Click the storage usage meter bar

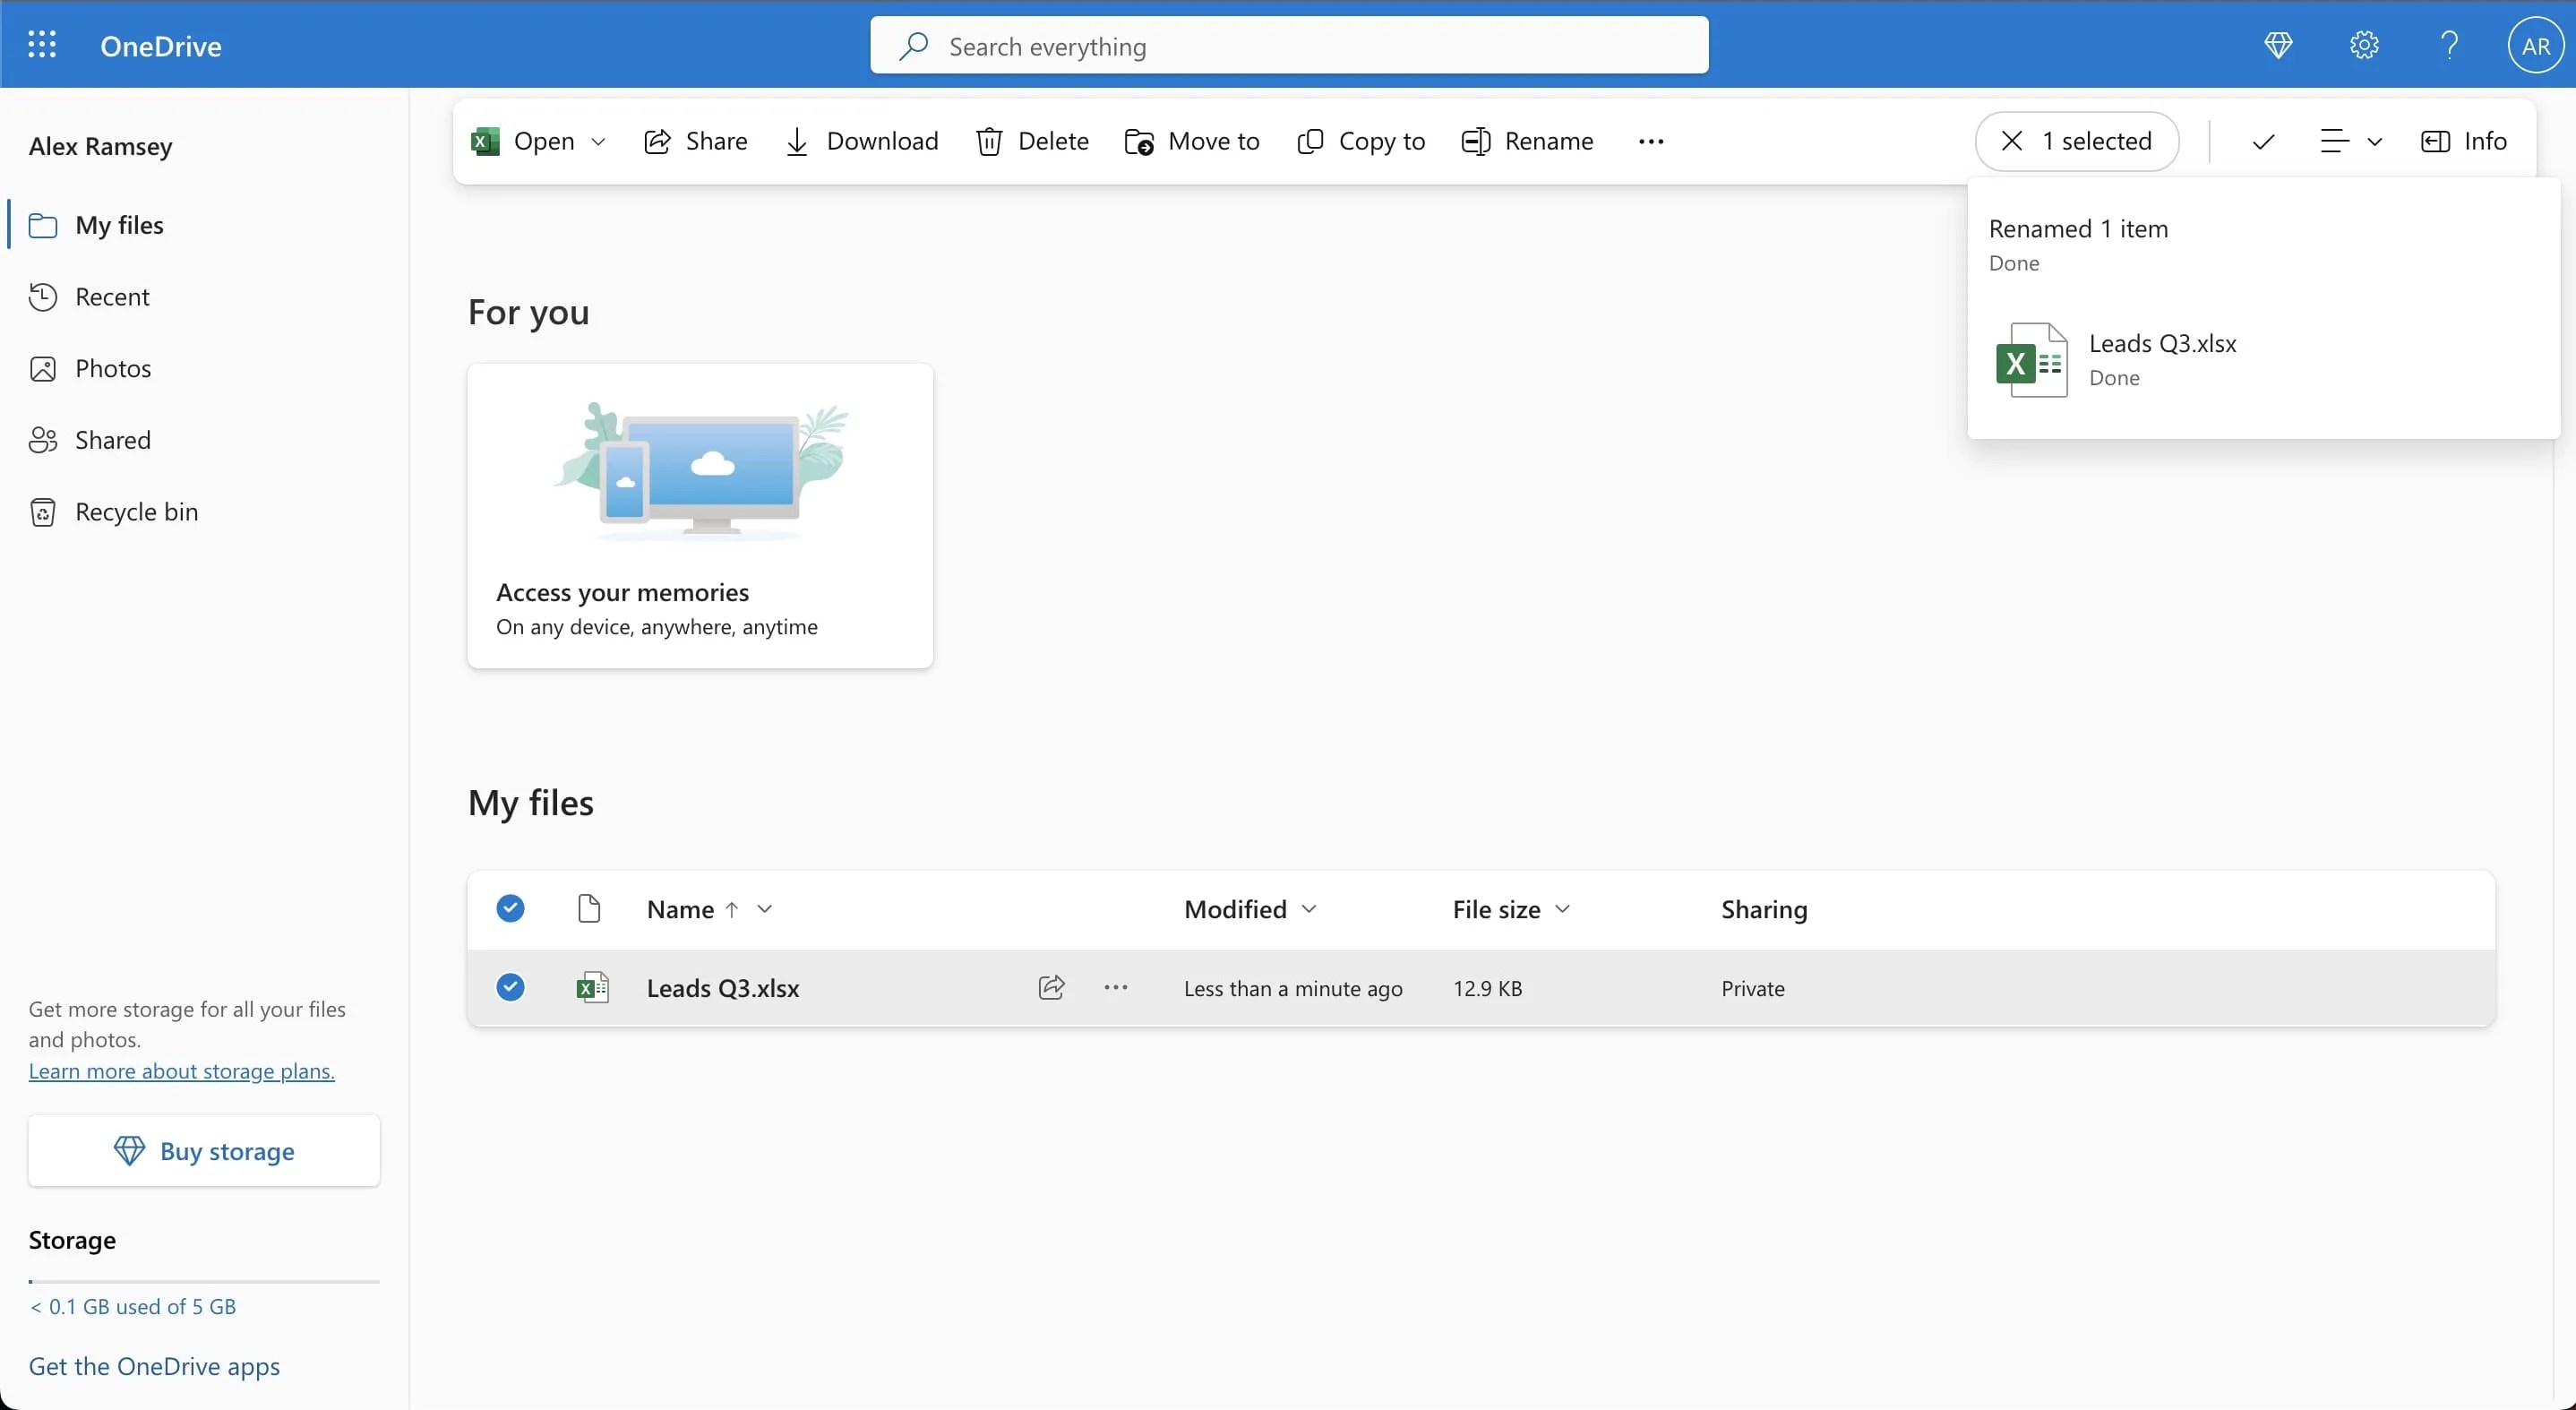[x=203, y=1281]
